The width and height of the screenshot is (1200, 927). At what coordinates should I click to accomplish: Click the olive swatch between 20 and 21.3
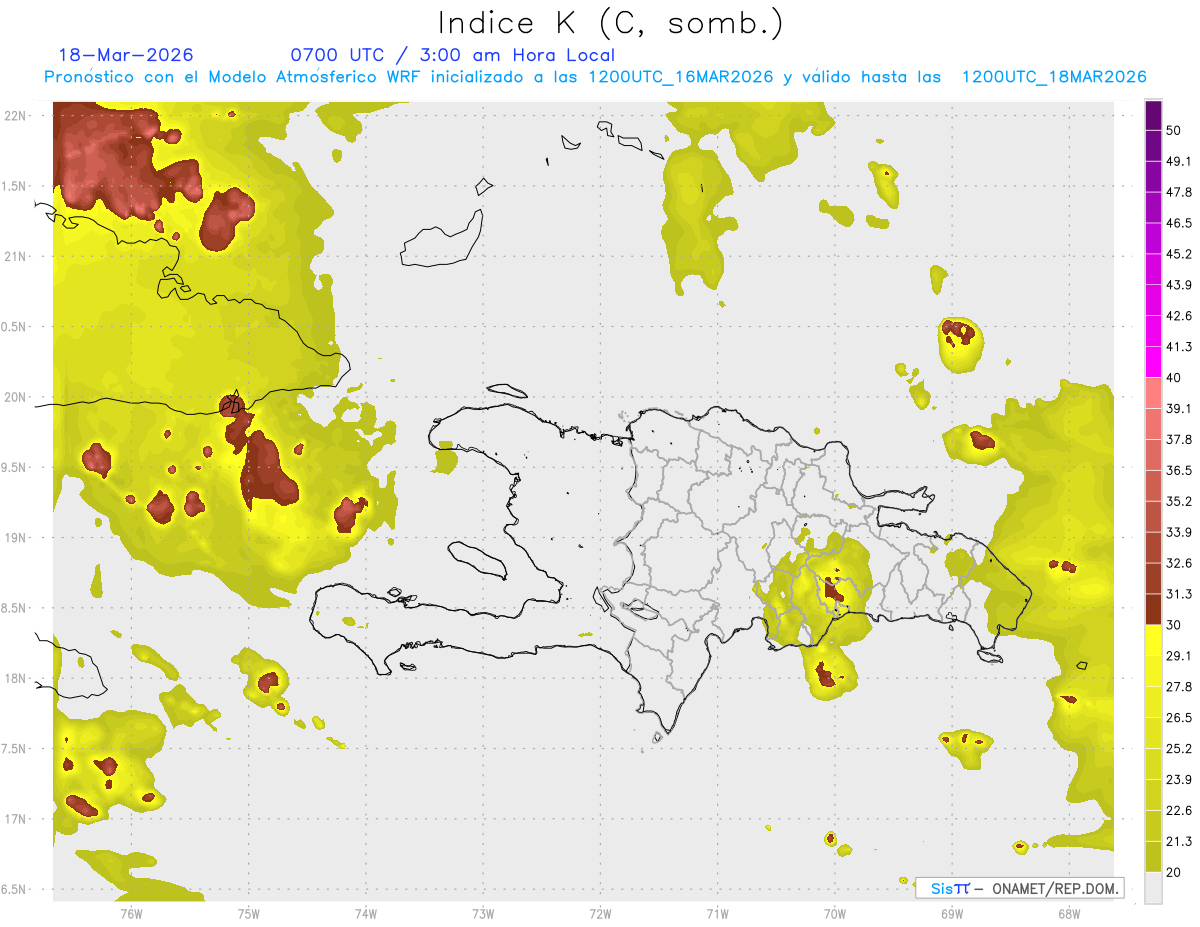point(1154,857)
